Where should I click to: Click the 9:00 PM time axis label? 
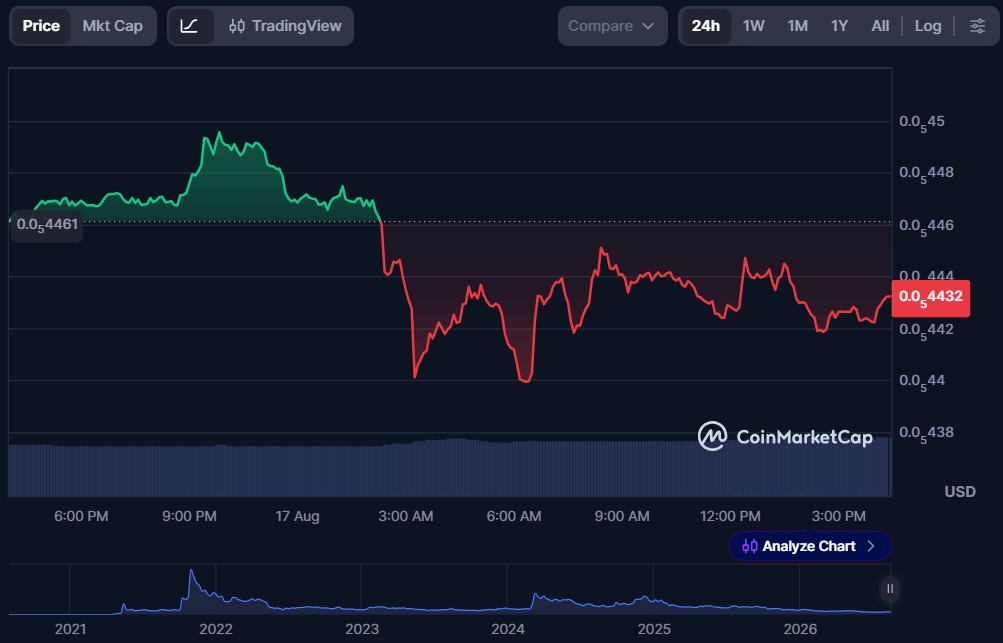pyautogui.click(x=189, y=516)
